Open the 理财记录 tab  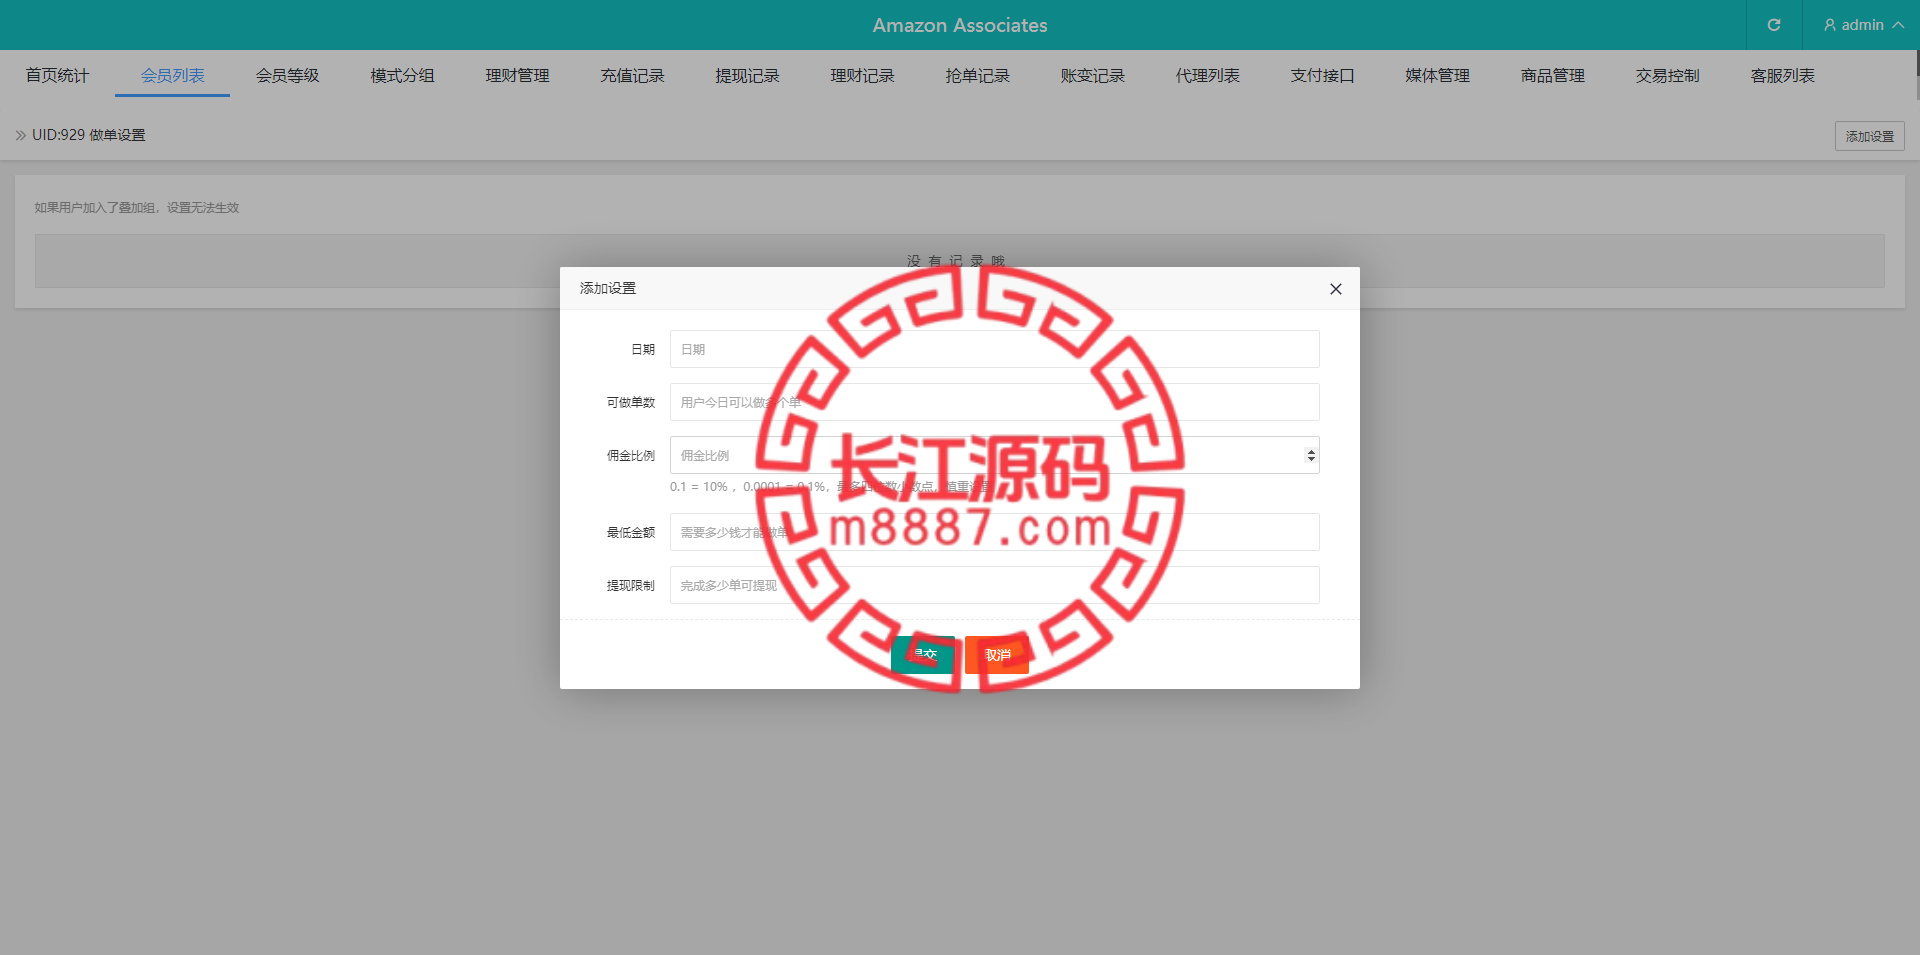pos(862,75)
